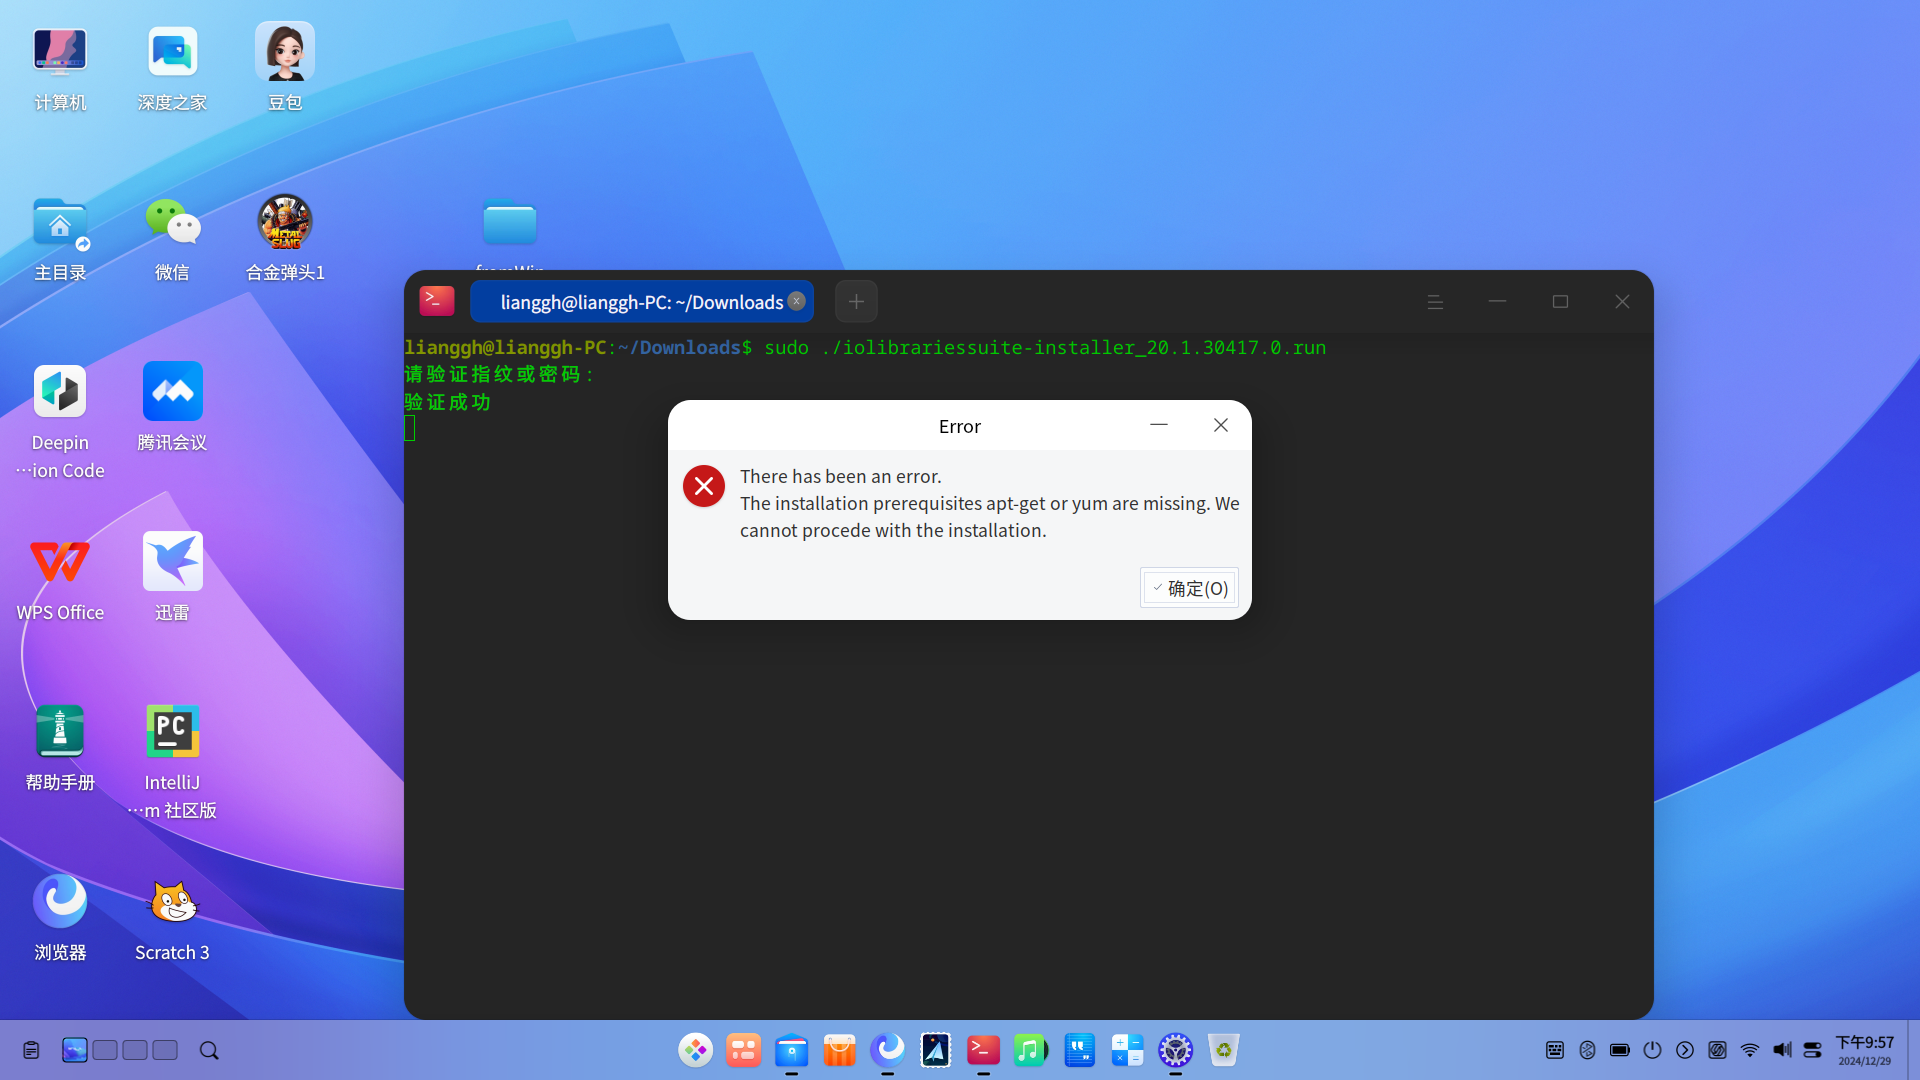Open the 合金弹头1 game icon
The image size is (1920, 1080).
[x=285, y=237]
